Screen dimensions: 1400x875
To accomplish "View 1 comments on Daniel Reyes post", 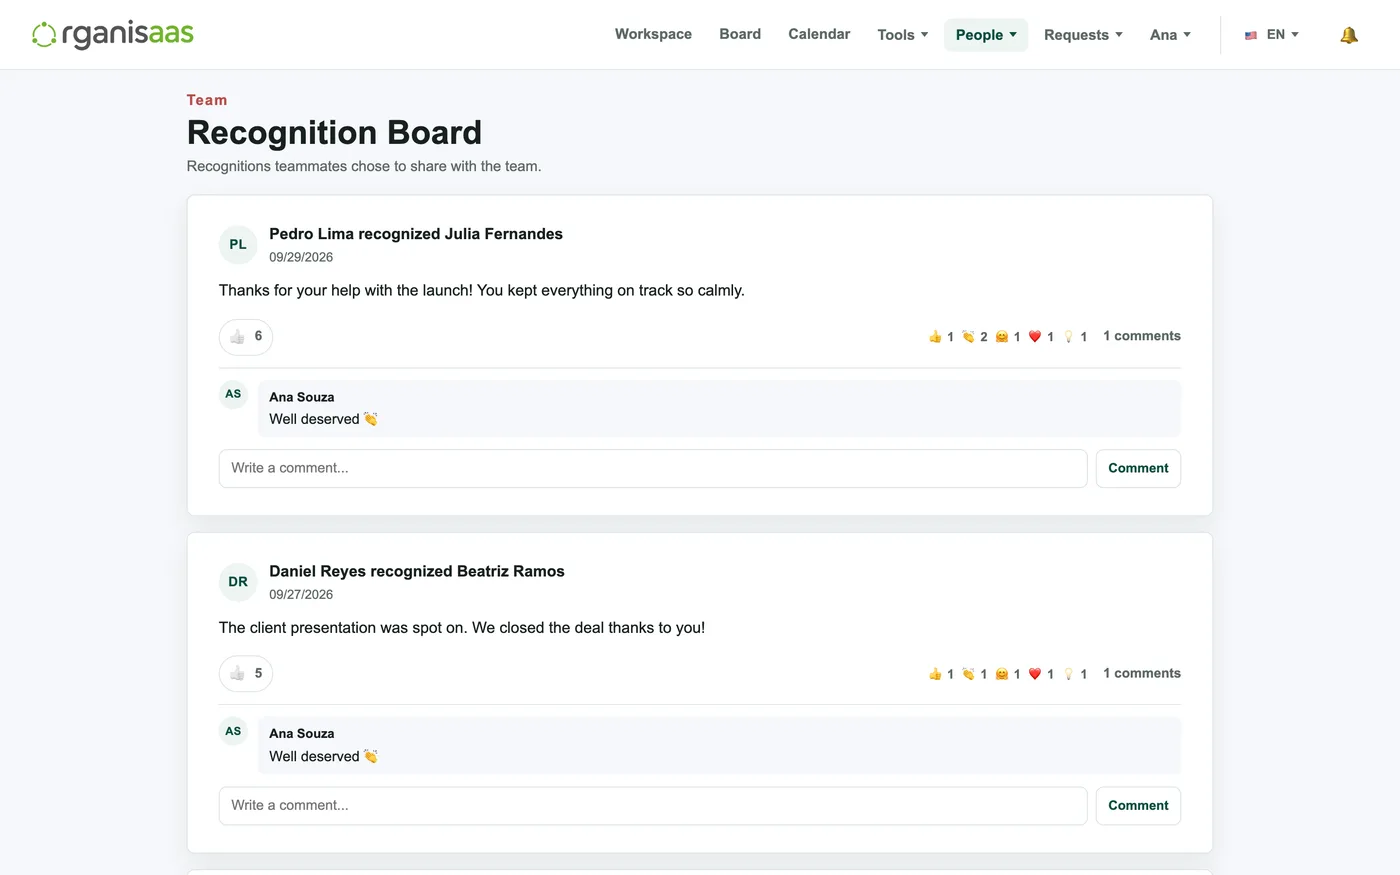I will click(1142, 673).
